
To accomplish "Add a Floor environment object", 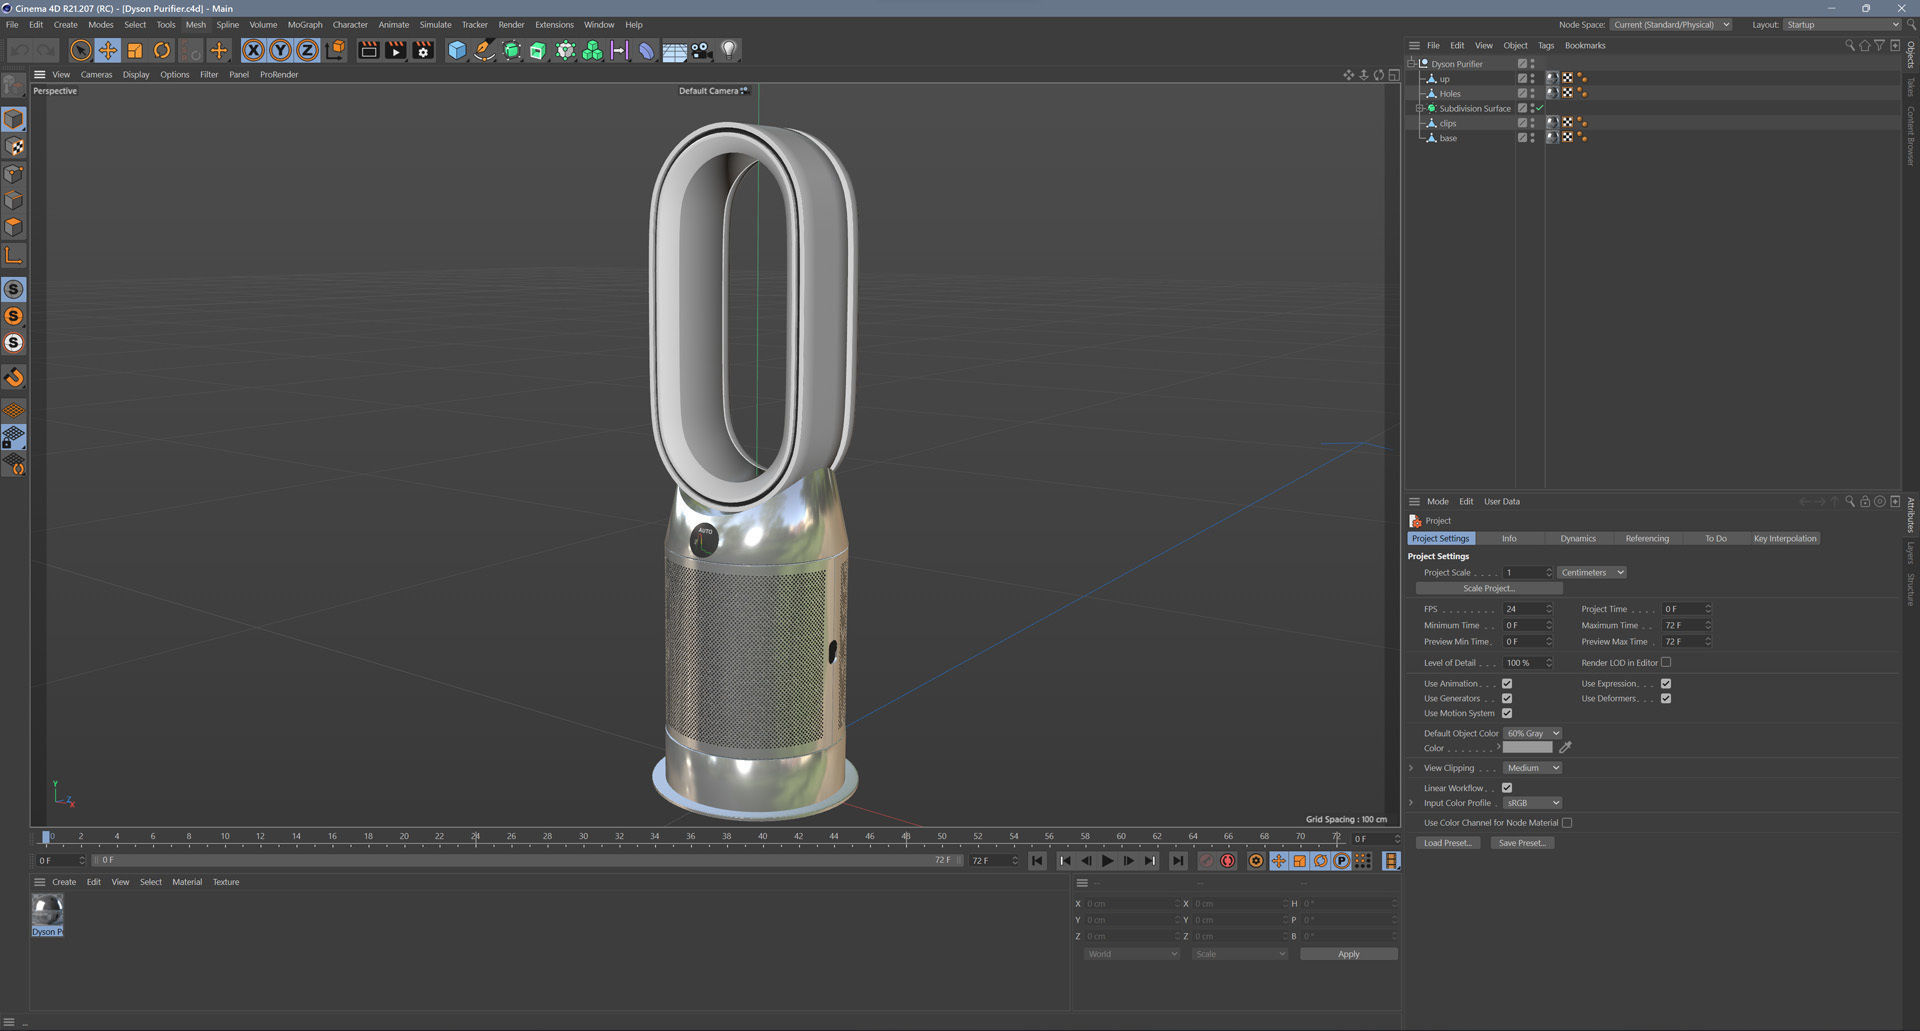I will click(x=675, y=50).
